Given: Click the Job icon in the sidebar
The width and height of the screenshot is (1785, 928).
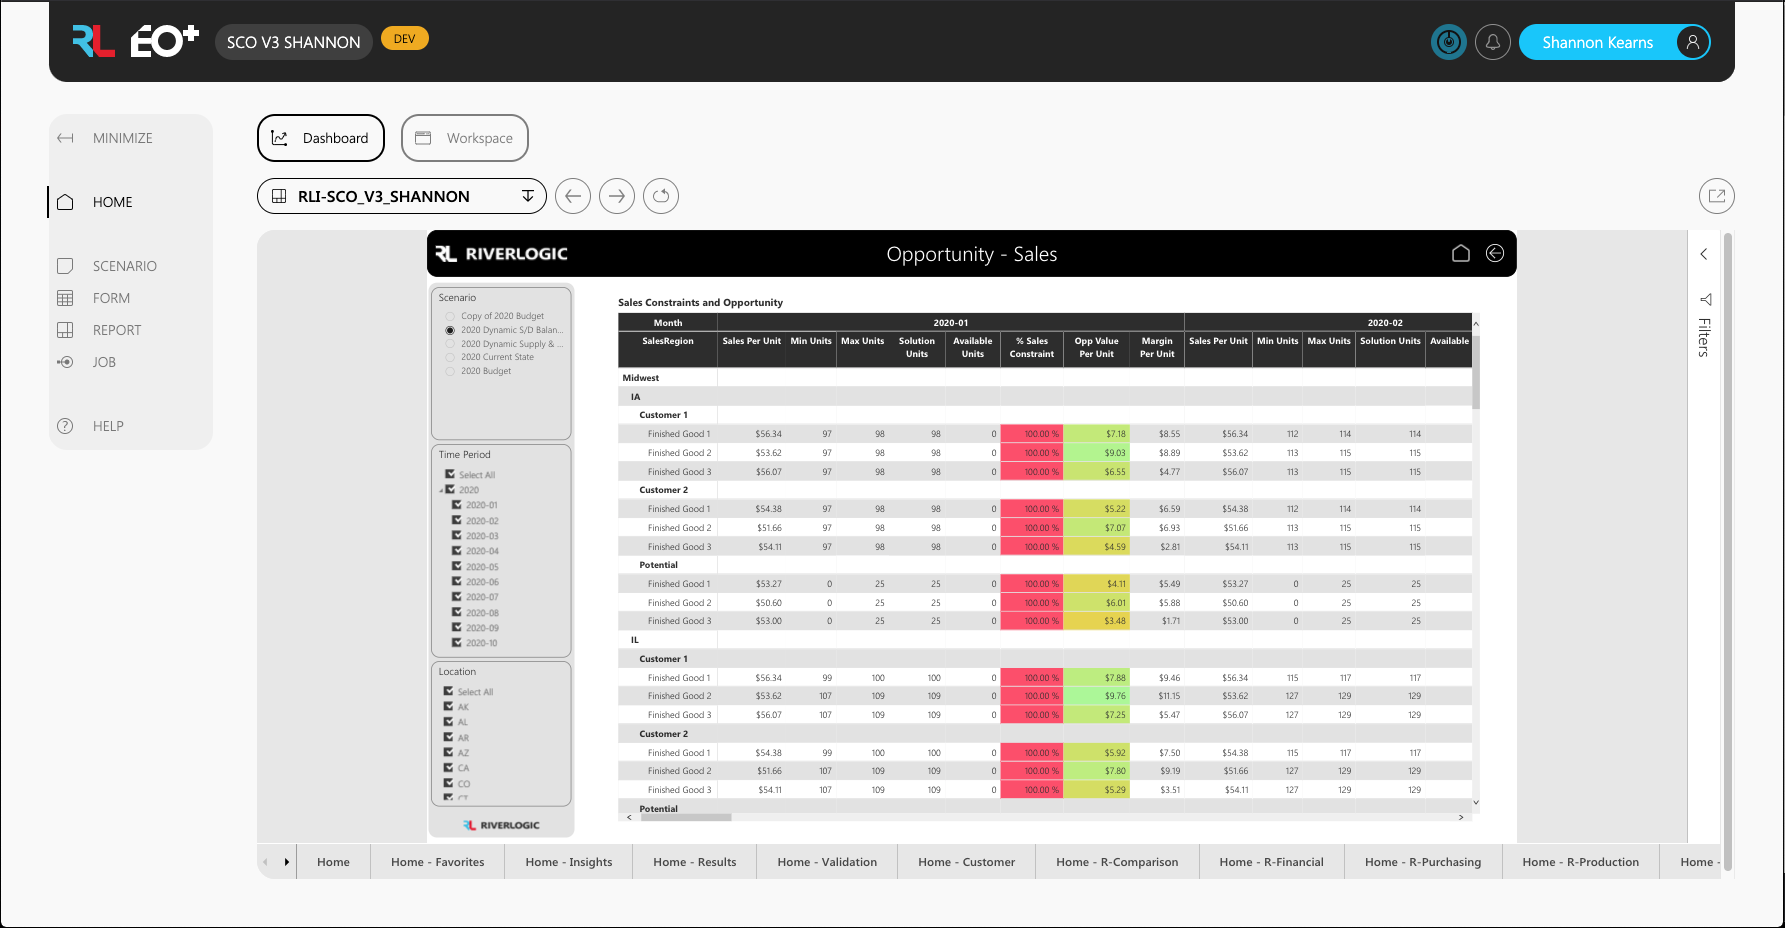Looking at the screenshot, I should click(x=65, y=361).
